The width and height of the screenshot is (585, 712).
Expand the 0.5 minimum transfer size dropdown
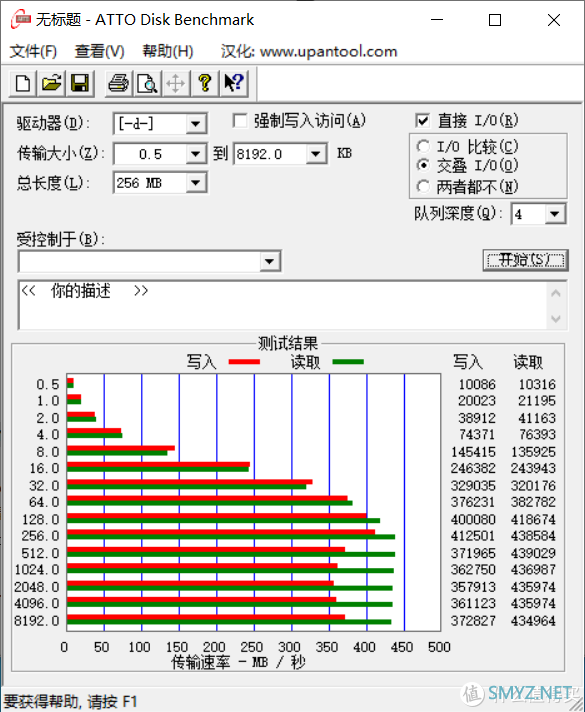196,154
